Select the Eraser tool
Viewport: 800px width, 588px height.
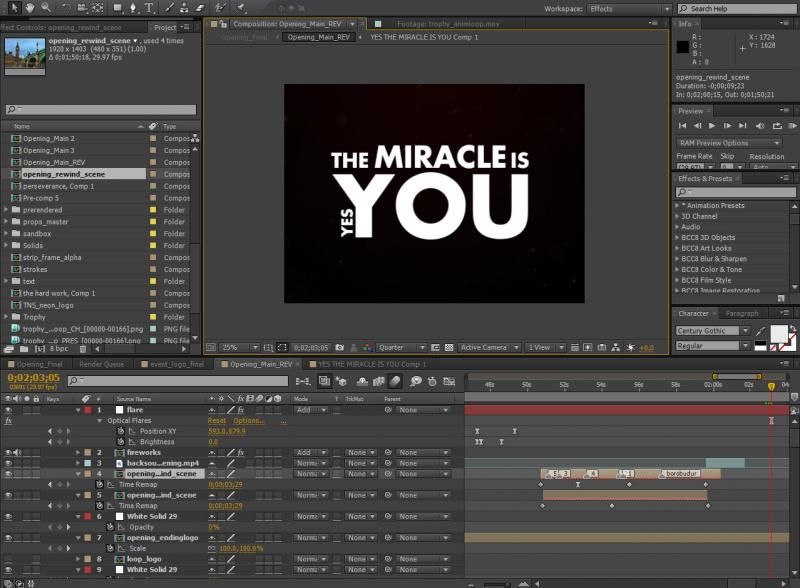(x=199, y=8)
